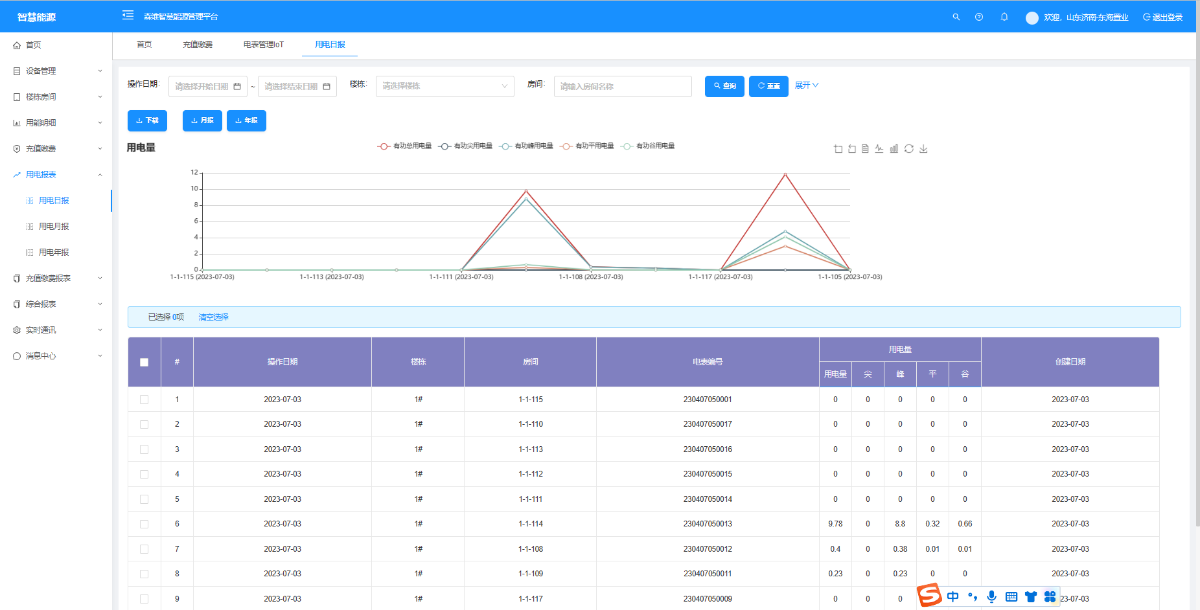Image resolution: width=1200 pixels, height=610 pixels.
Task: Click the 房间 room name input field
Action: tap(622, 87)
